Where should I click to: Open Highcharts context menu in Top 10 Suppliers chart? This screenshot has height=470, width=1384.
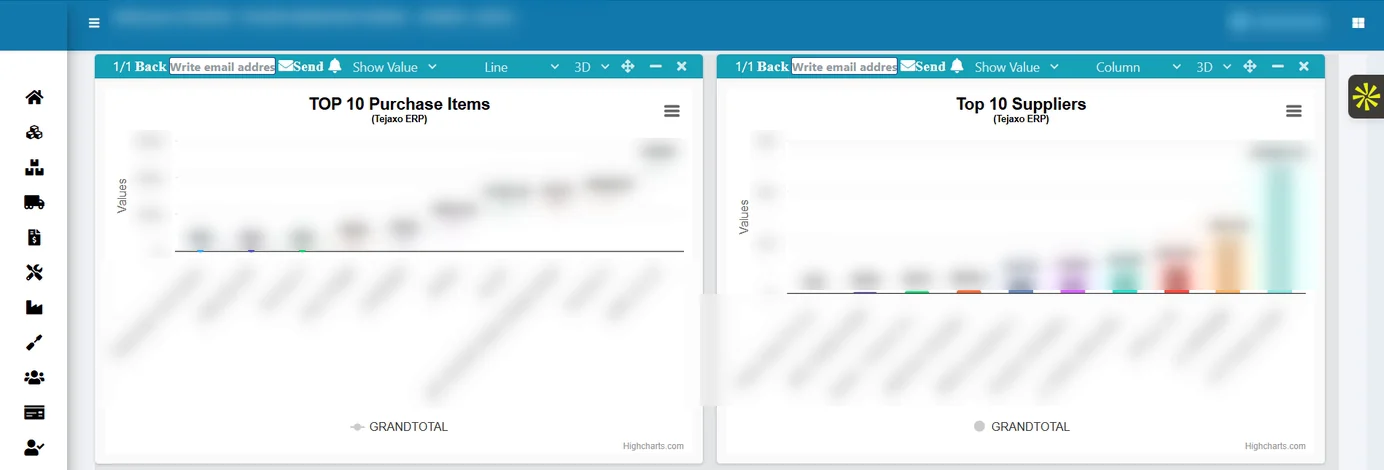[1294, 111]
